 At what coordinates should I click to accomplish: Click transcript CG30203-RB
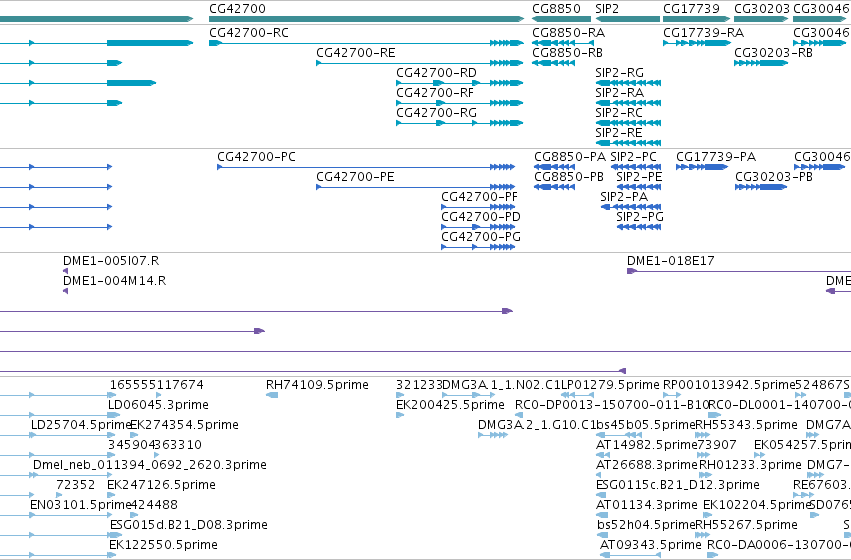tap(761, 63)
